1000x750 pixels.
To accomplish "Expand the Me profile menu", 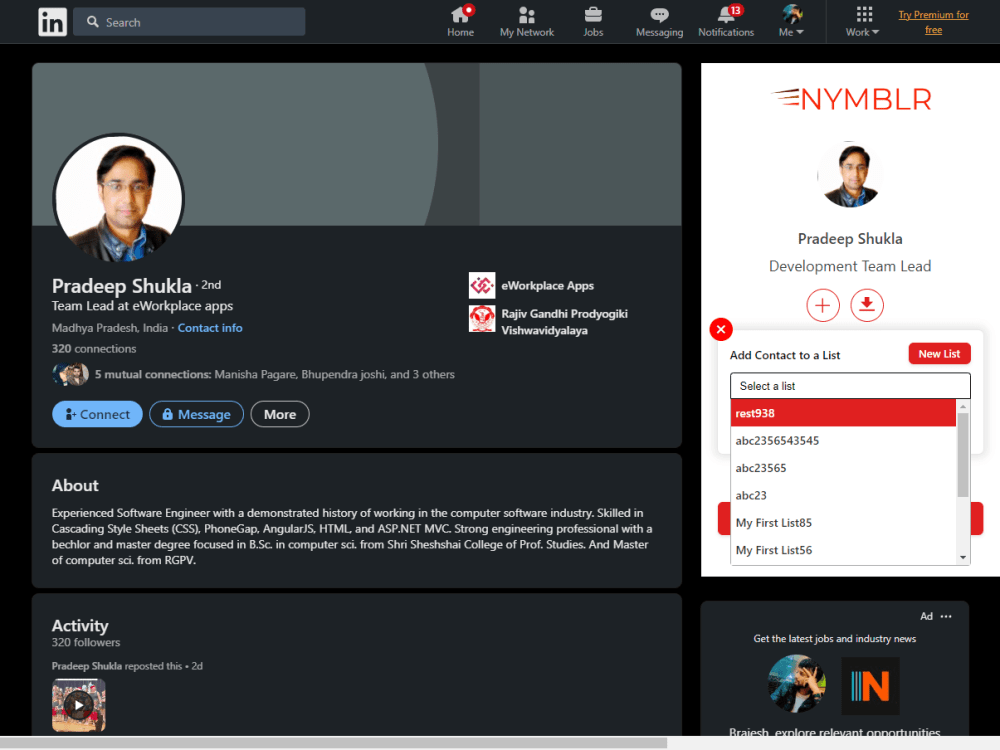I will point(791,22).
